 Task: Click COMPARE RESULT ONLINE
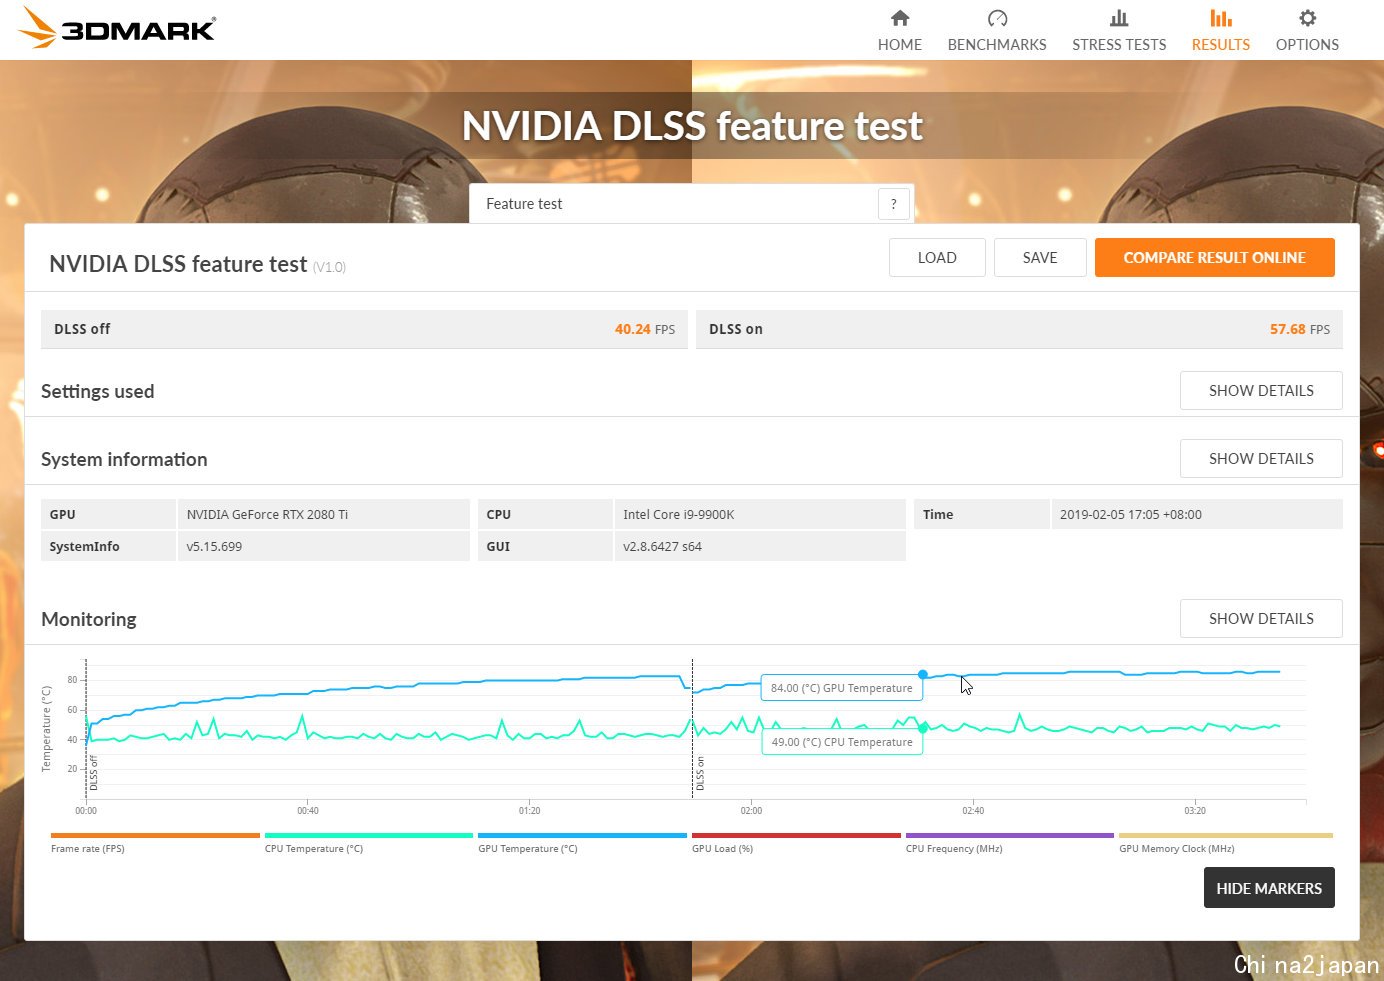point(1215,258)
